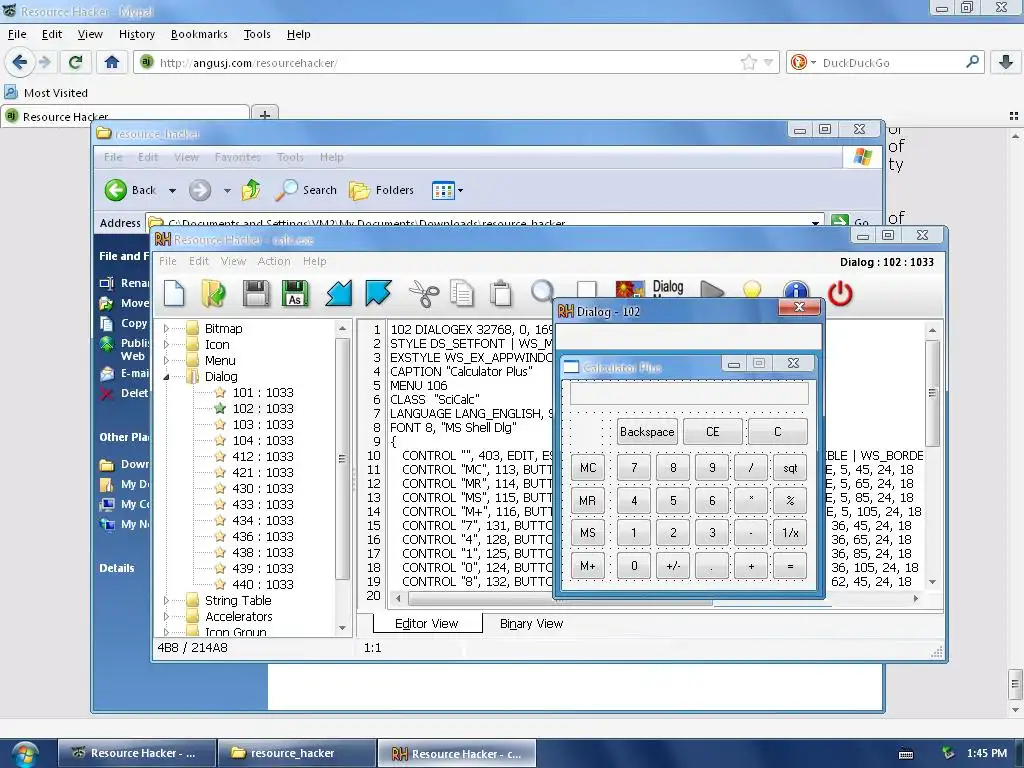Click the taskbar clock 1:45 PM
The height and width of the screenshot is (768, 1024).
(x=987, y=753)
